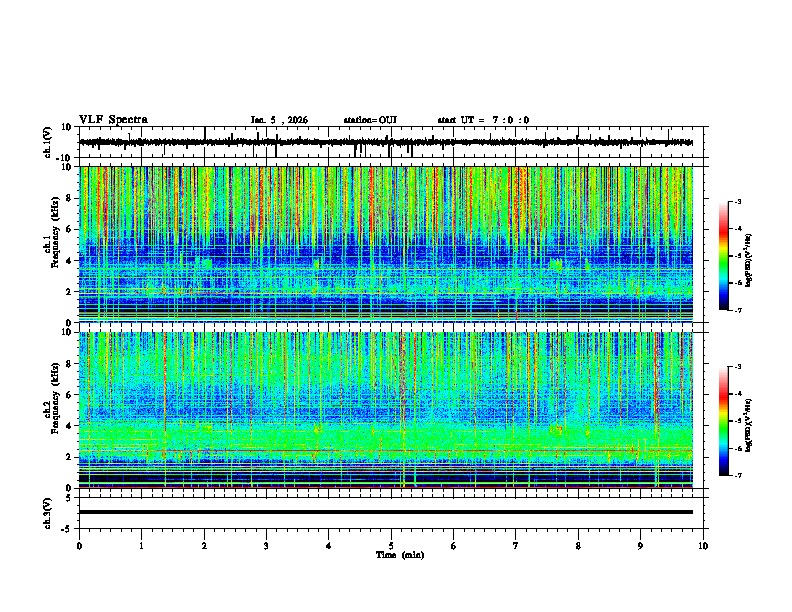Click the "7" tick on the time axis
The image size is (792, 612).
pos(516,546)
